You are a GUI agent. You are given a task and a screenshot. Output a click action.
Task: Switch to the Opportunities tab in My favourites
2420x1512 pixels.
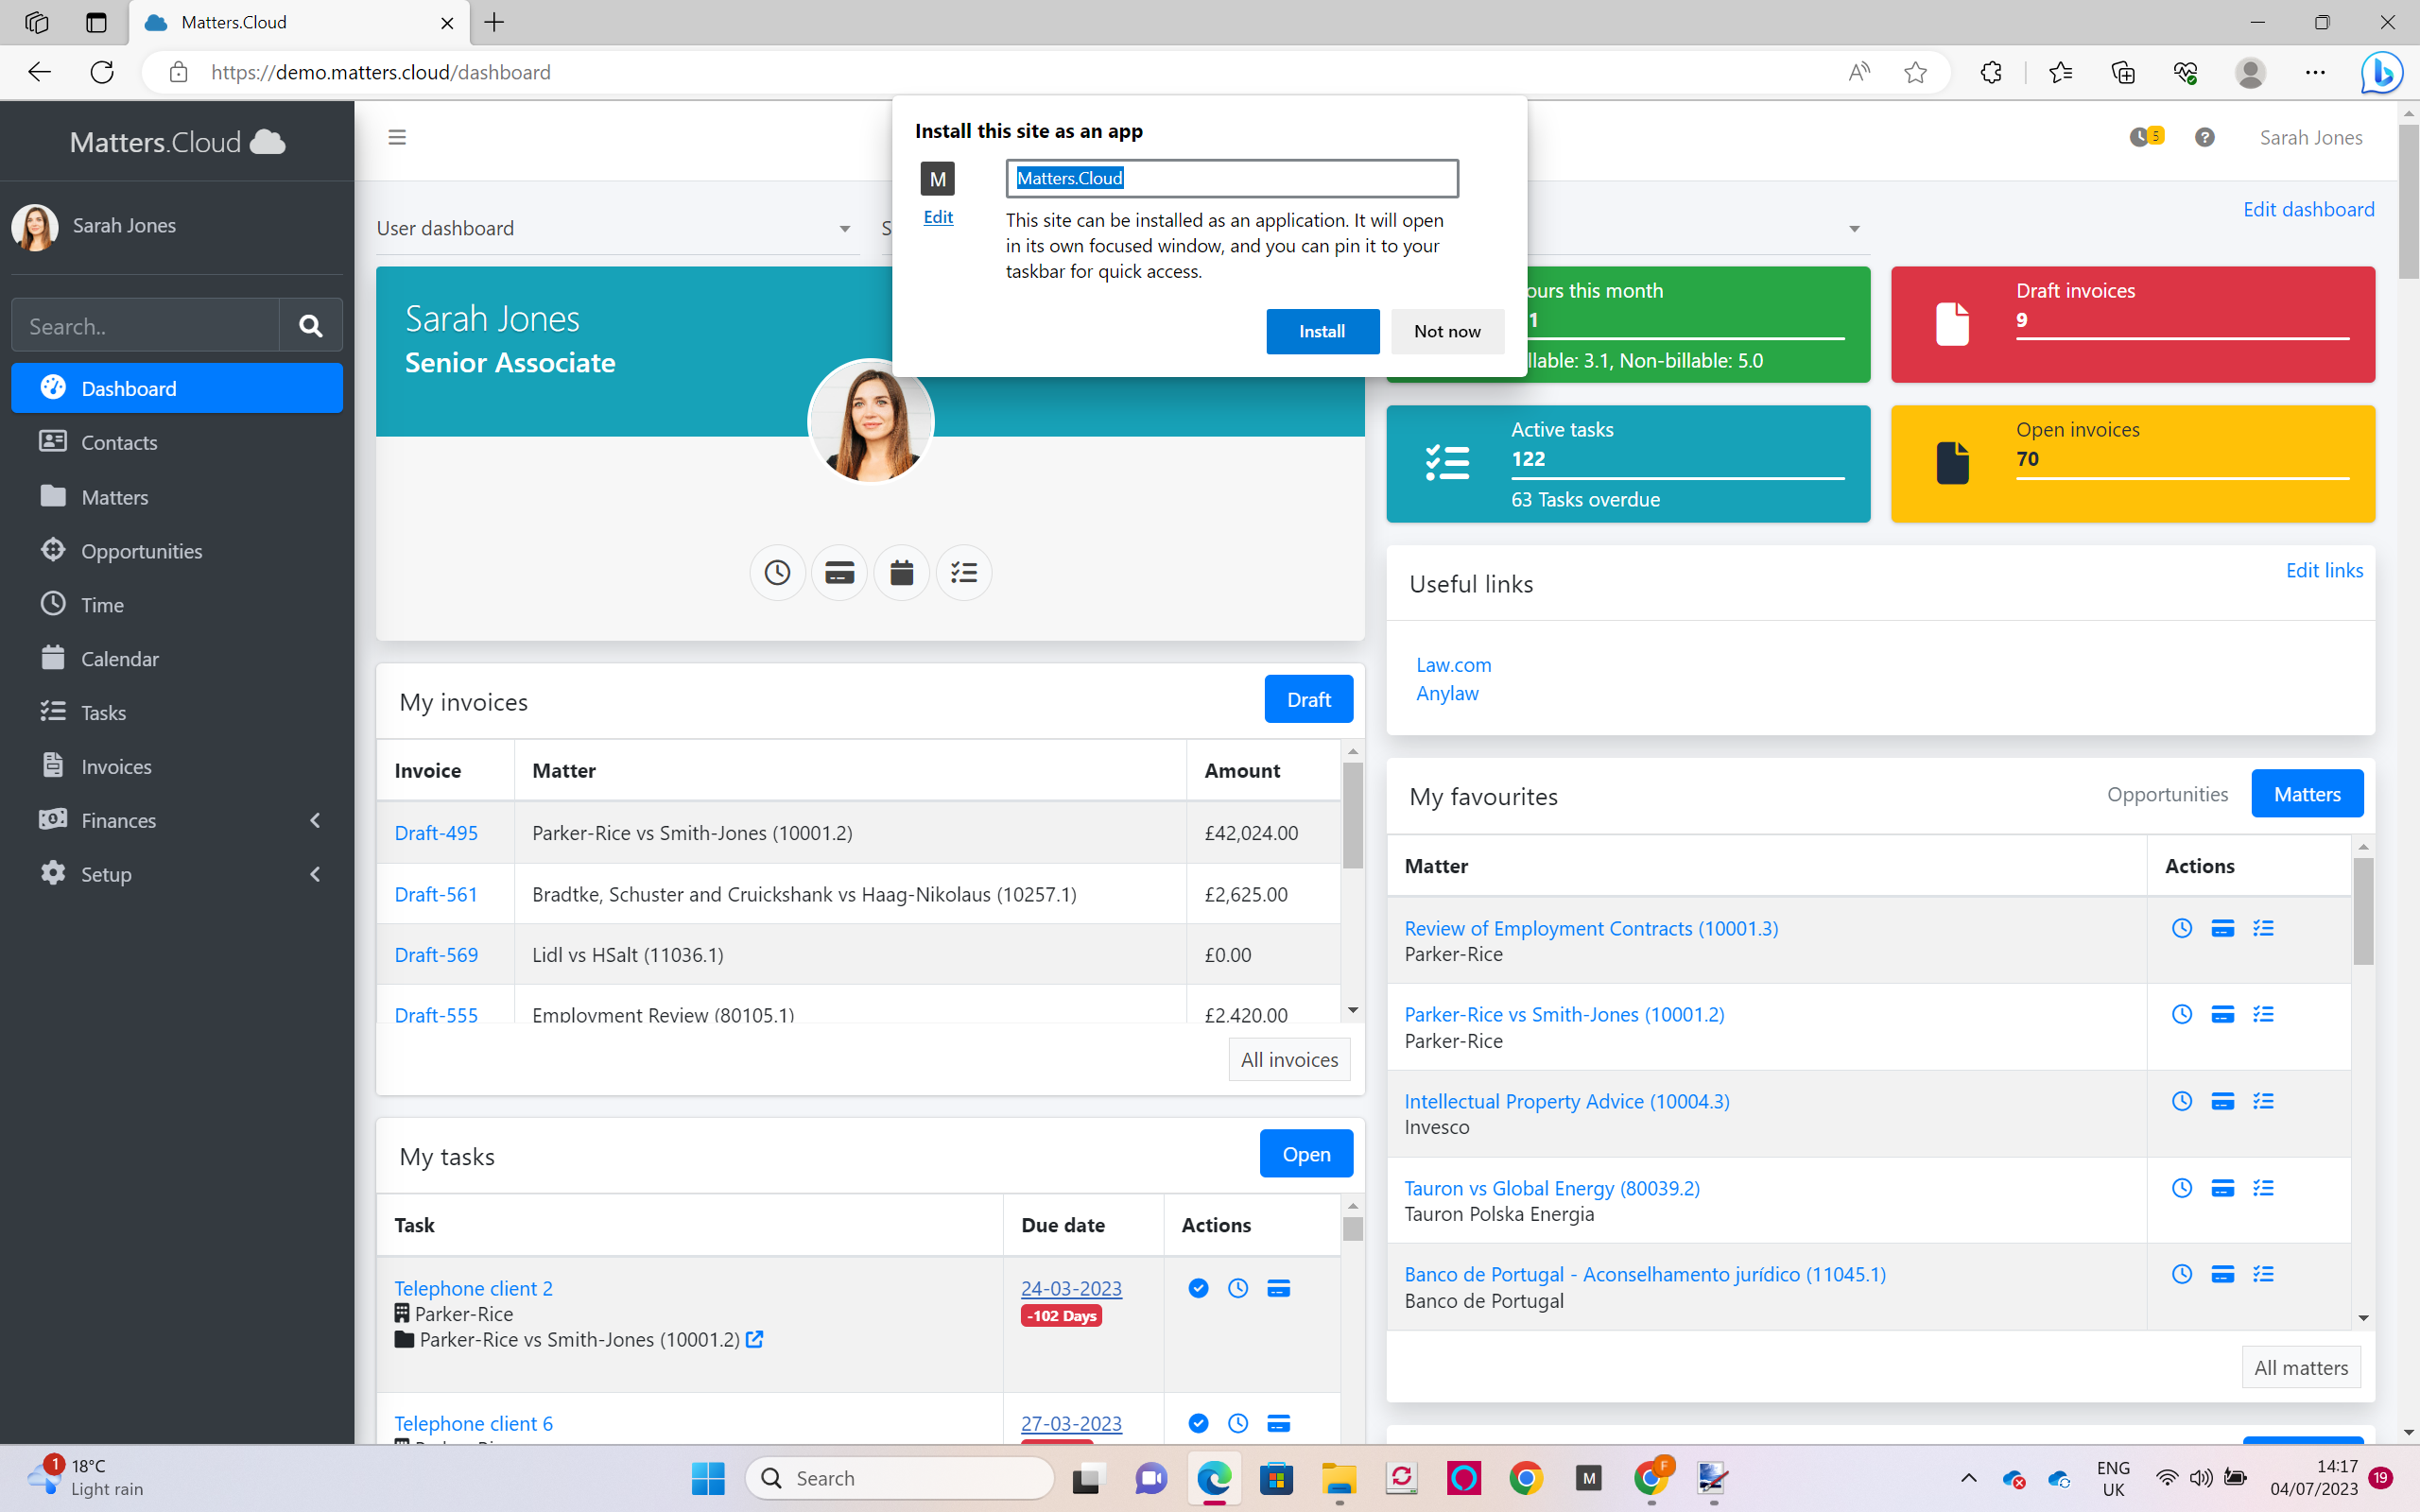click(x=2168, y=793)
